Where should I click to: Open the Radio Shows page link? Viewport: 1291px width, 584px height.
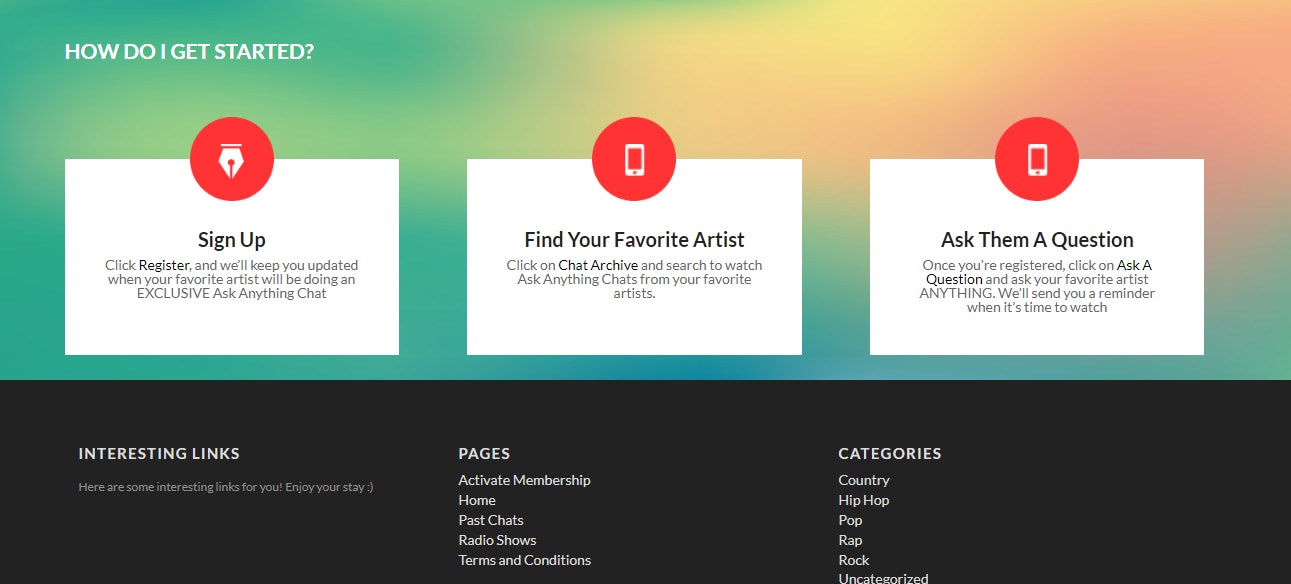[x=497, y=540]
